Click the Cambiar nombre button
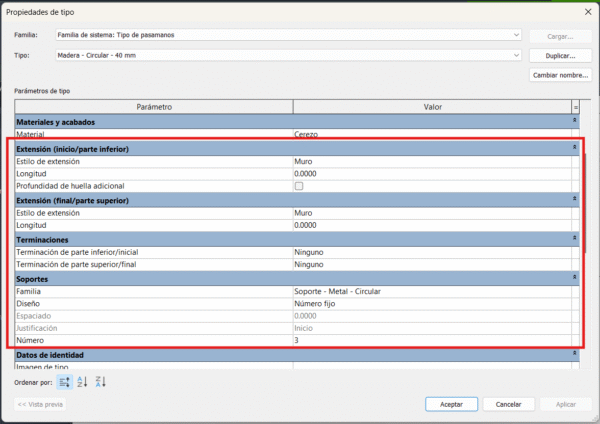600x424 pixels. click(557, 75)
